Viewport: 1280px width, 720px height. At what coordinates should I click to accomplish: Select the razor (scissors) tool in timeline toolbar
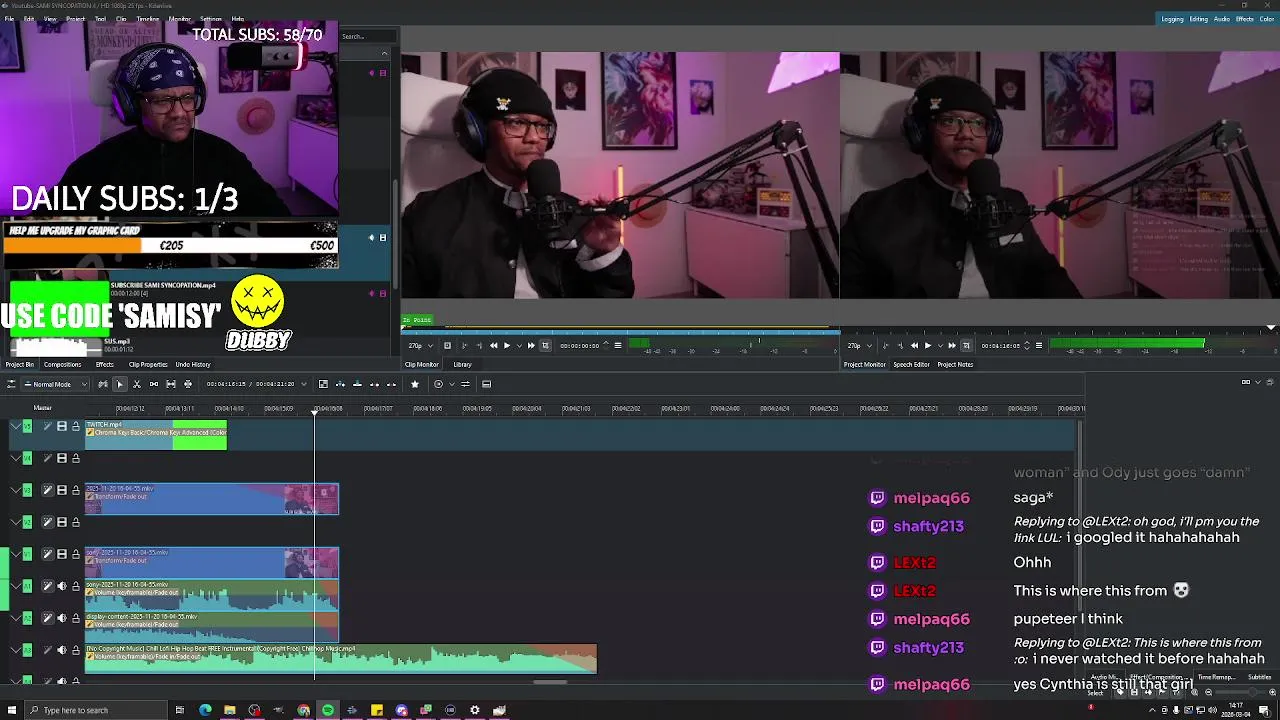pyautogui.click(x=136, y=384)
